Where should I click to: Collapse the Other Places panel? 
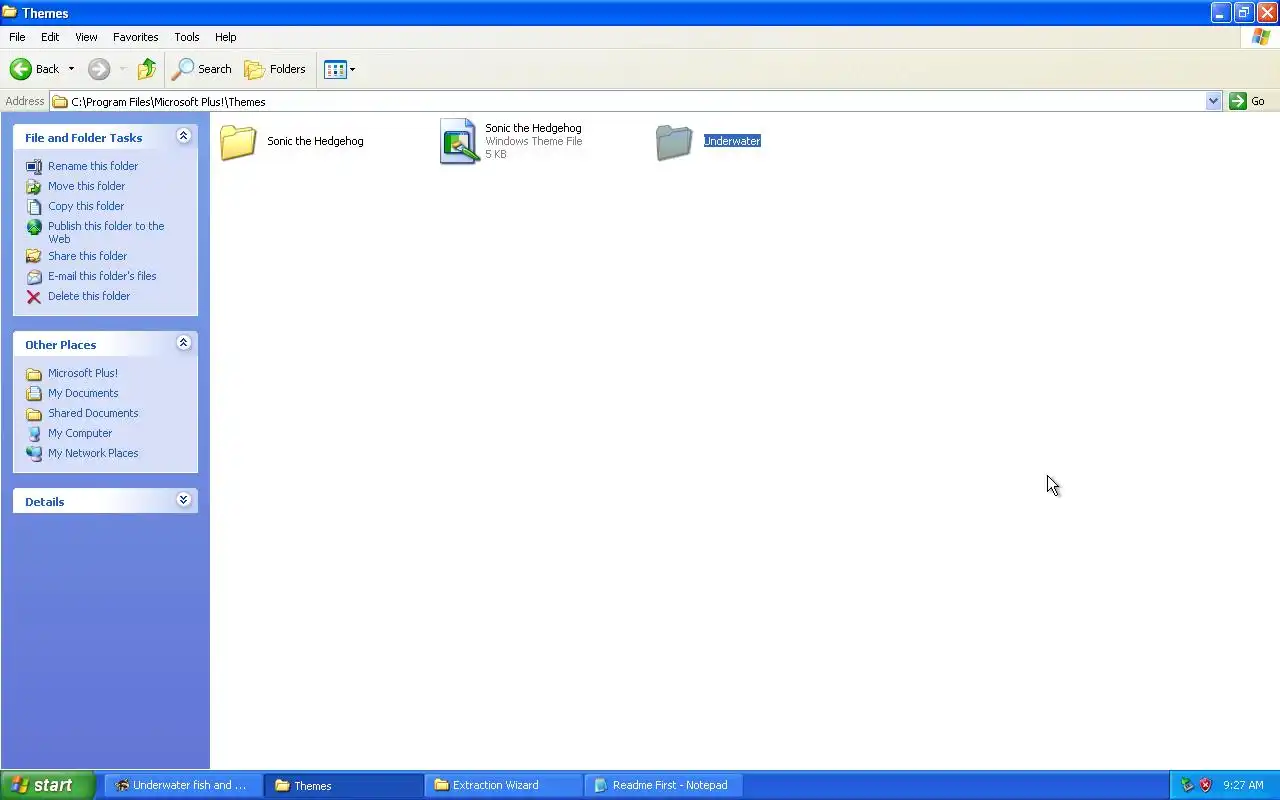pyautogui.click(x=183, y=343)
